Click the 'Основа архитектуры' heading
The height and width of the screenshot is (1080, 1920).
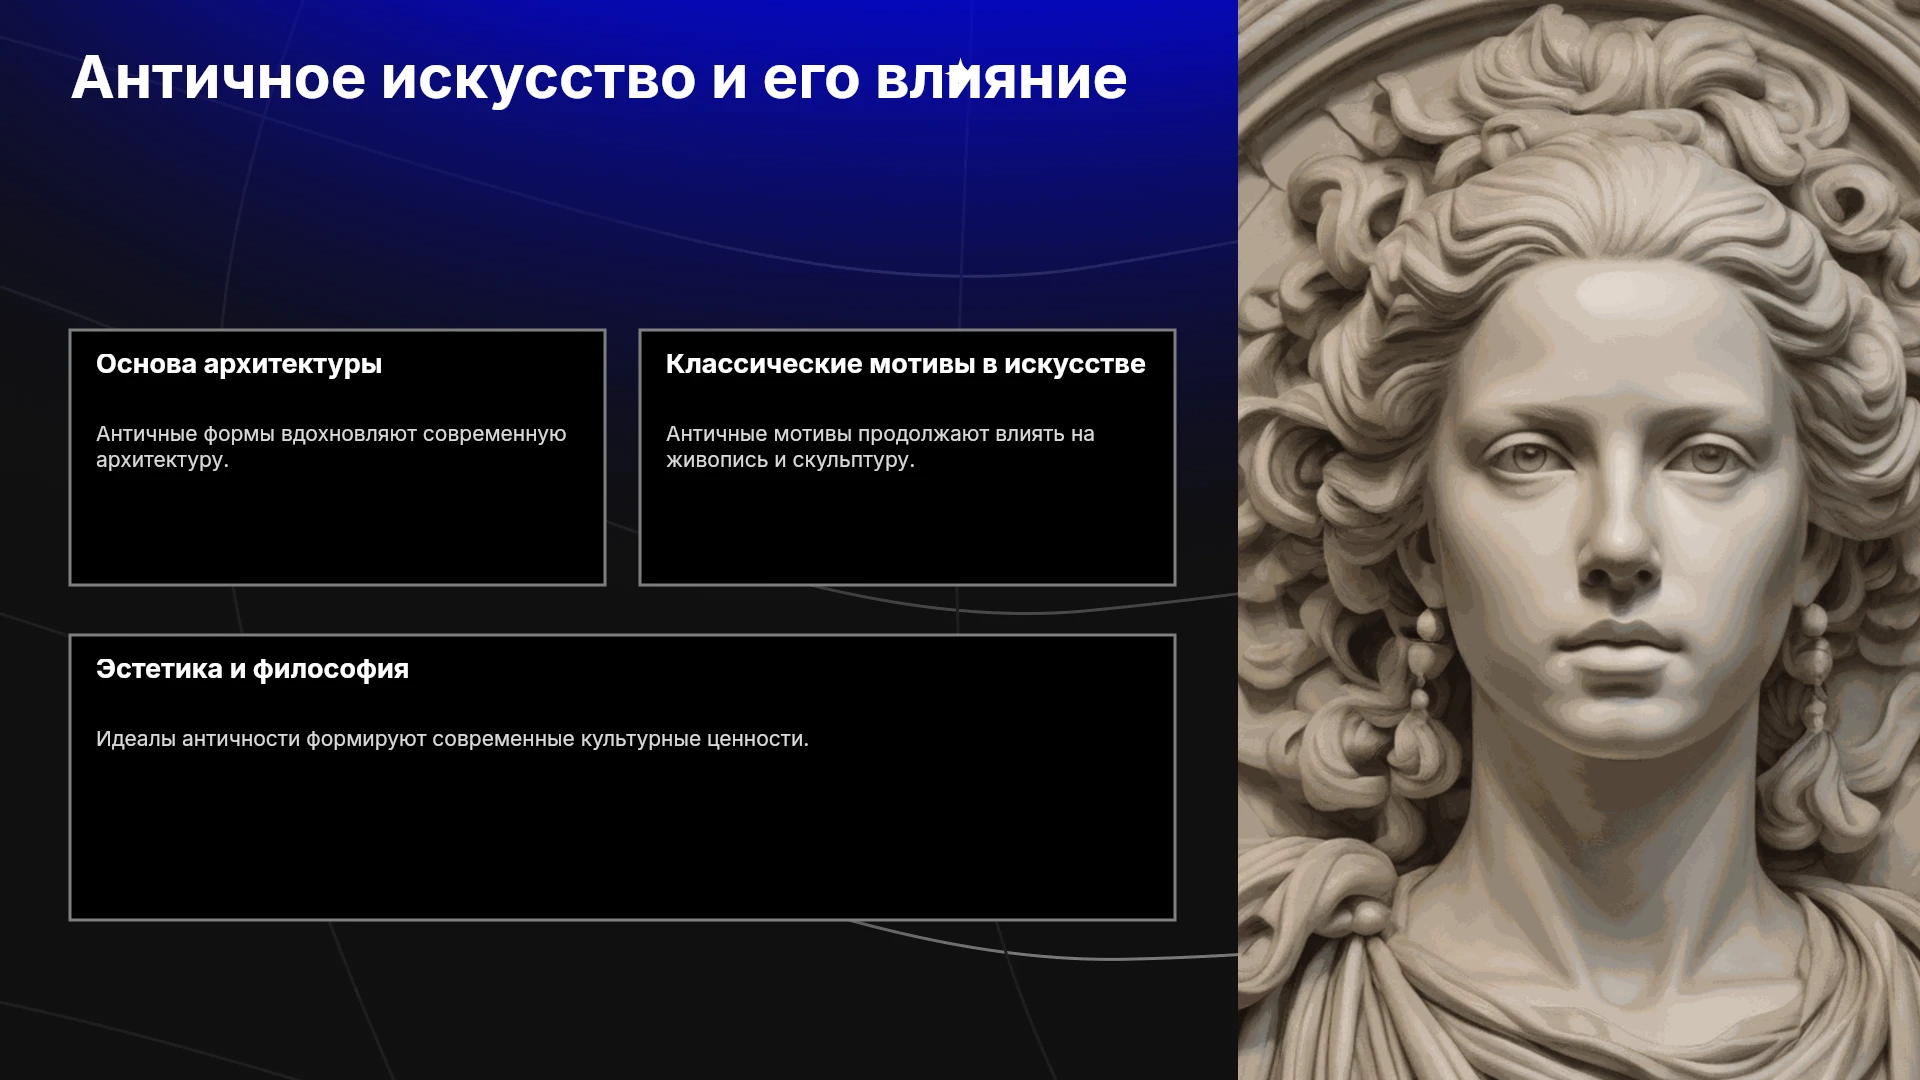click(x=239, y=364)
